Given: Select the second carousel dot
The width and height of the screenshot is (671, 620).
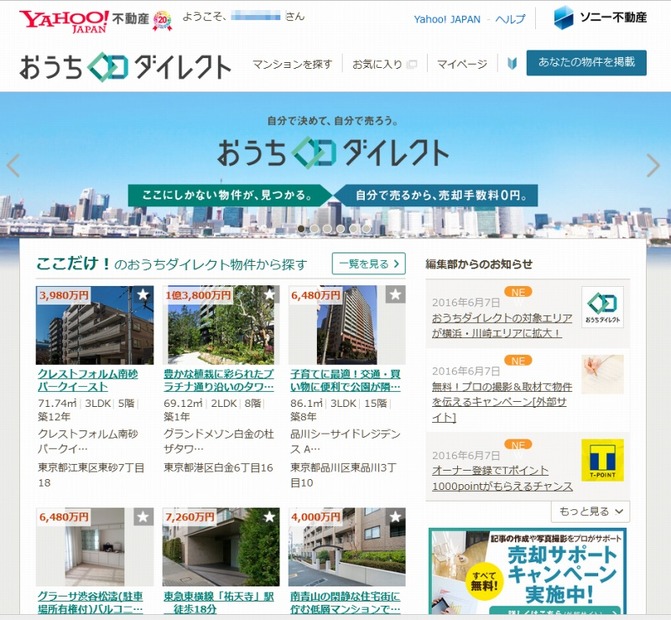Looking at the screenshot, I should pos(315,229).
